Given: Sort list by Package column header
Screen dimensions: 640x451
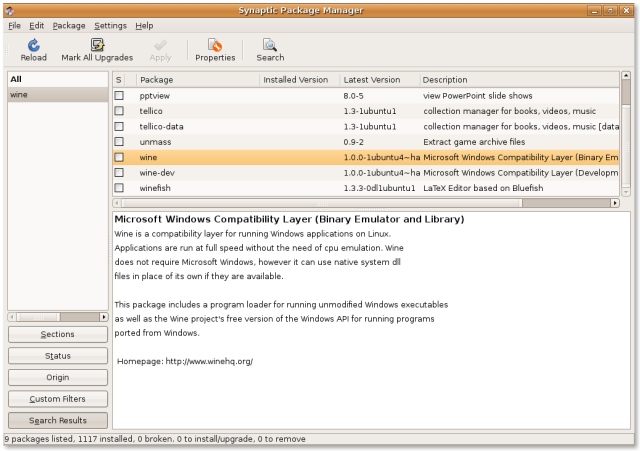Looking at the screenshot, I should pos(196,79).
